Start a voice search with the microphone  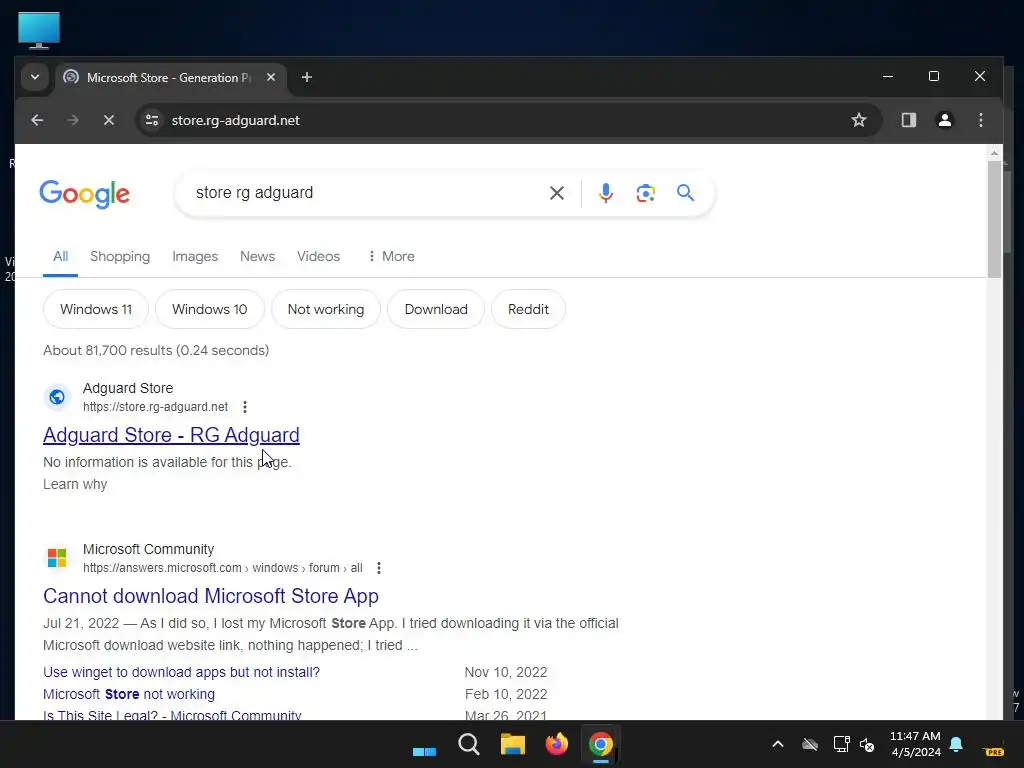(605, 193)
